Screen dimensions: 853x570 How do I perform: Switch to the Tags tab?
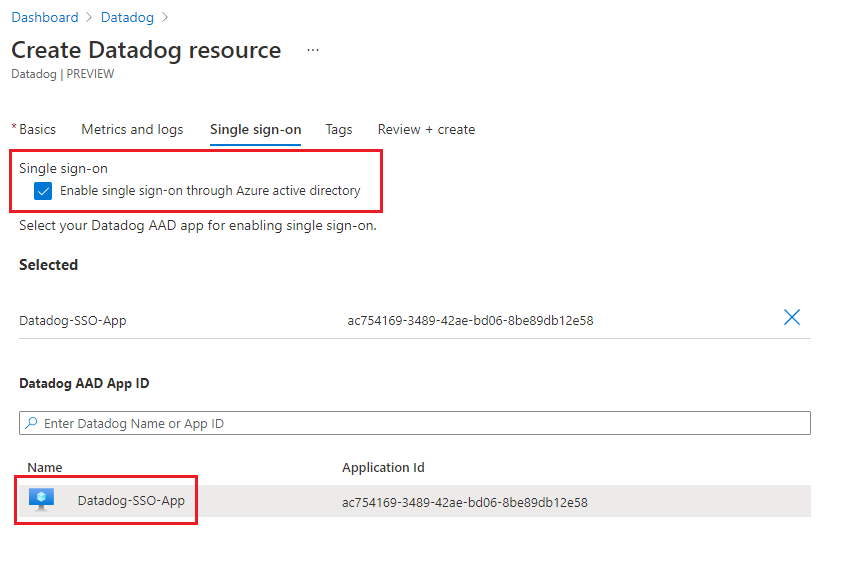point(339,129)
